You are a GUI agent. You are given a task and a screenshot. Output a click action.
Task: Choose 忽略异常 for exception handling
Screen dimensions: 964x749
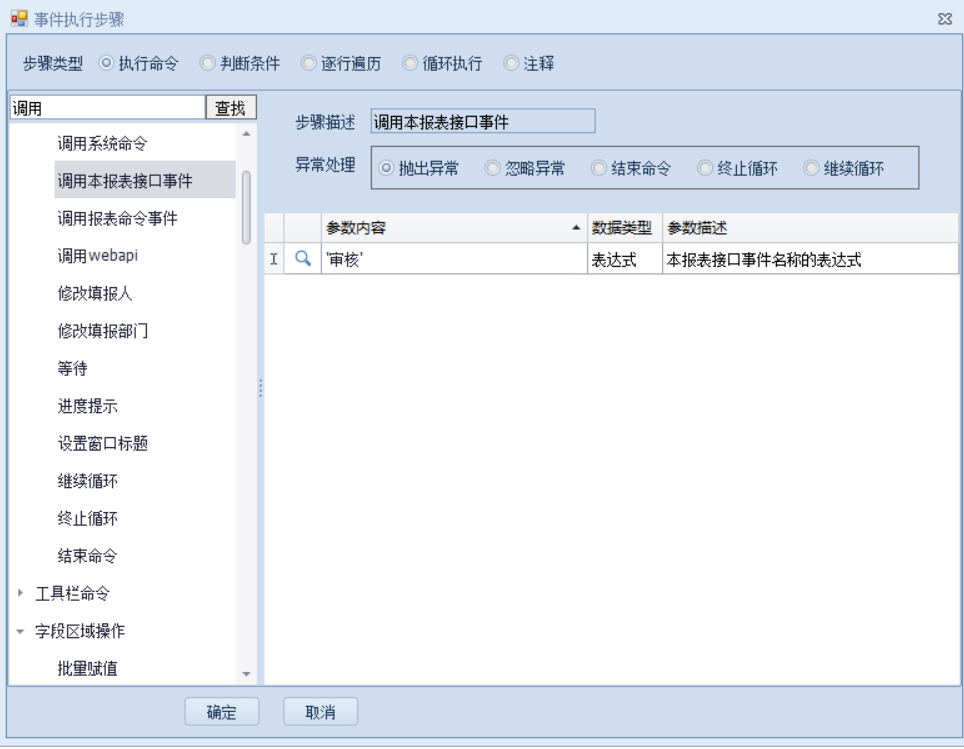[492, 168]
